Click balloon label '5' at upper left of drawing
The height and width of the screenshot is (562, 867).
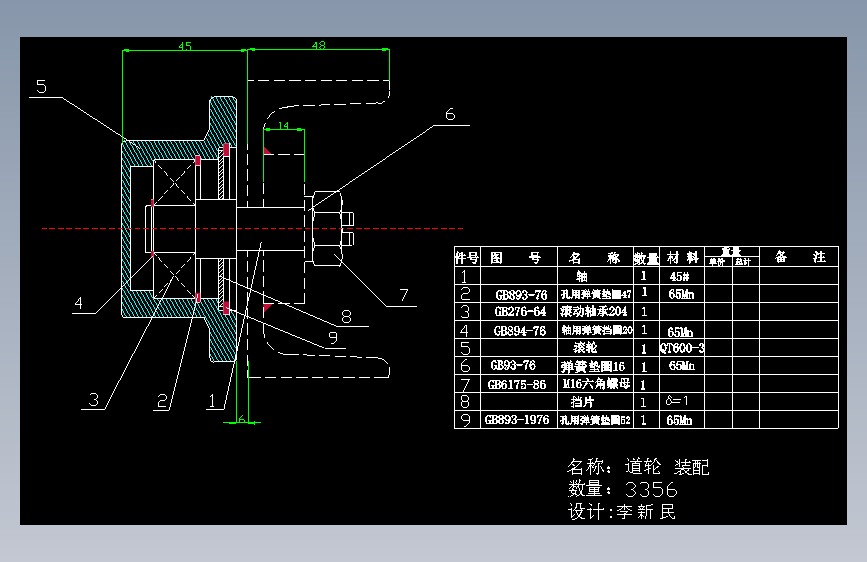[x=41, y=86]
